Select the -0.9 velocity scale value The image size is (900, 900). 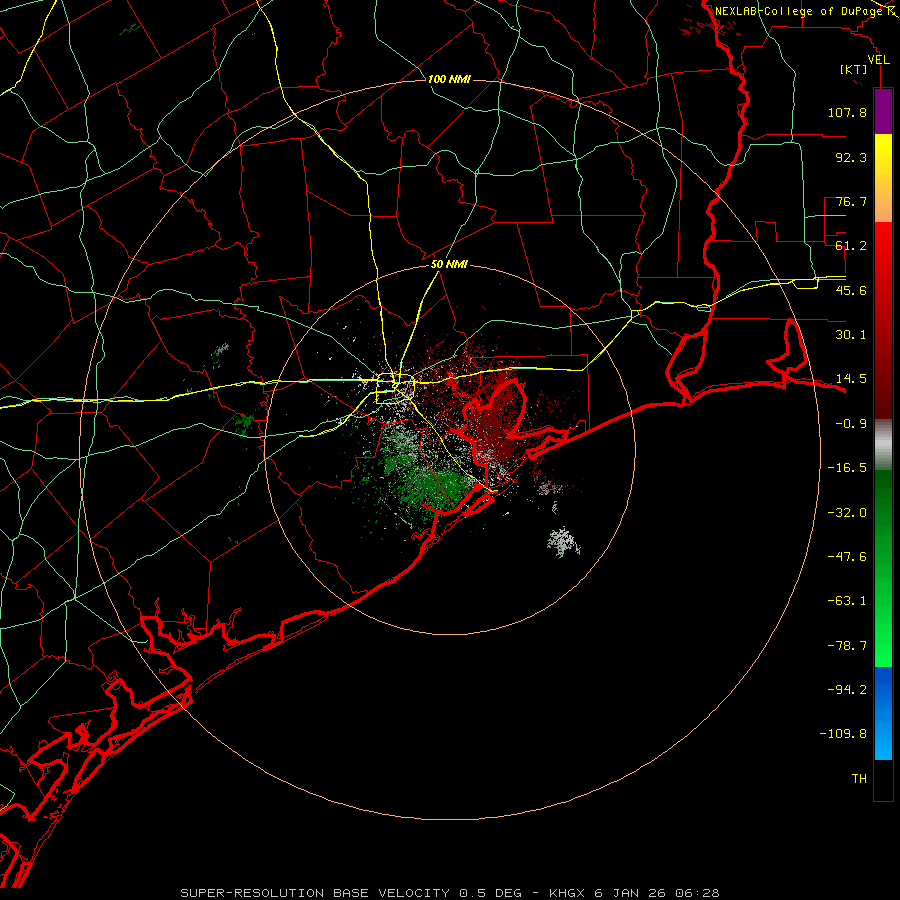point(851,424)
